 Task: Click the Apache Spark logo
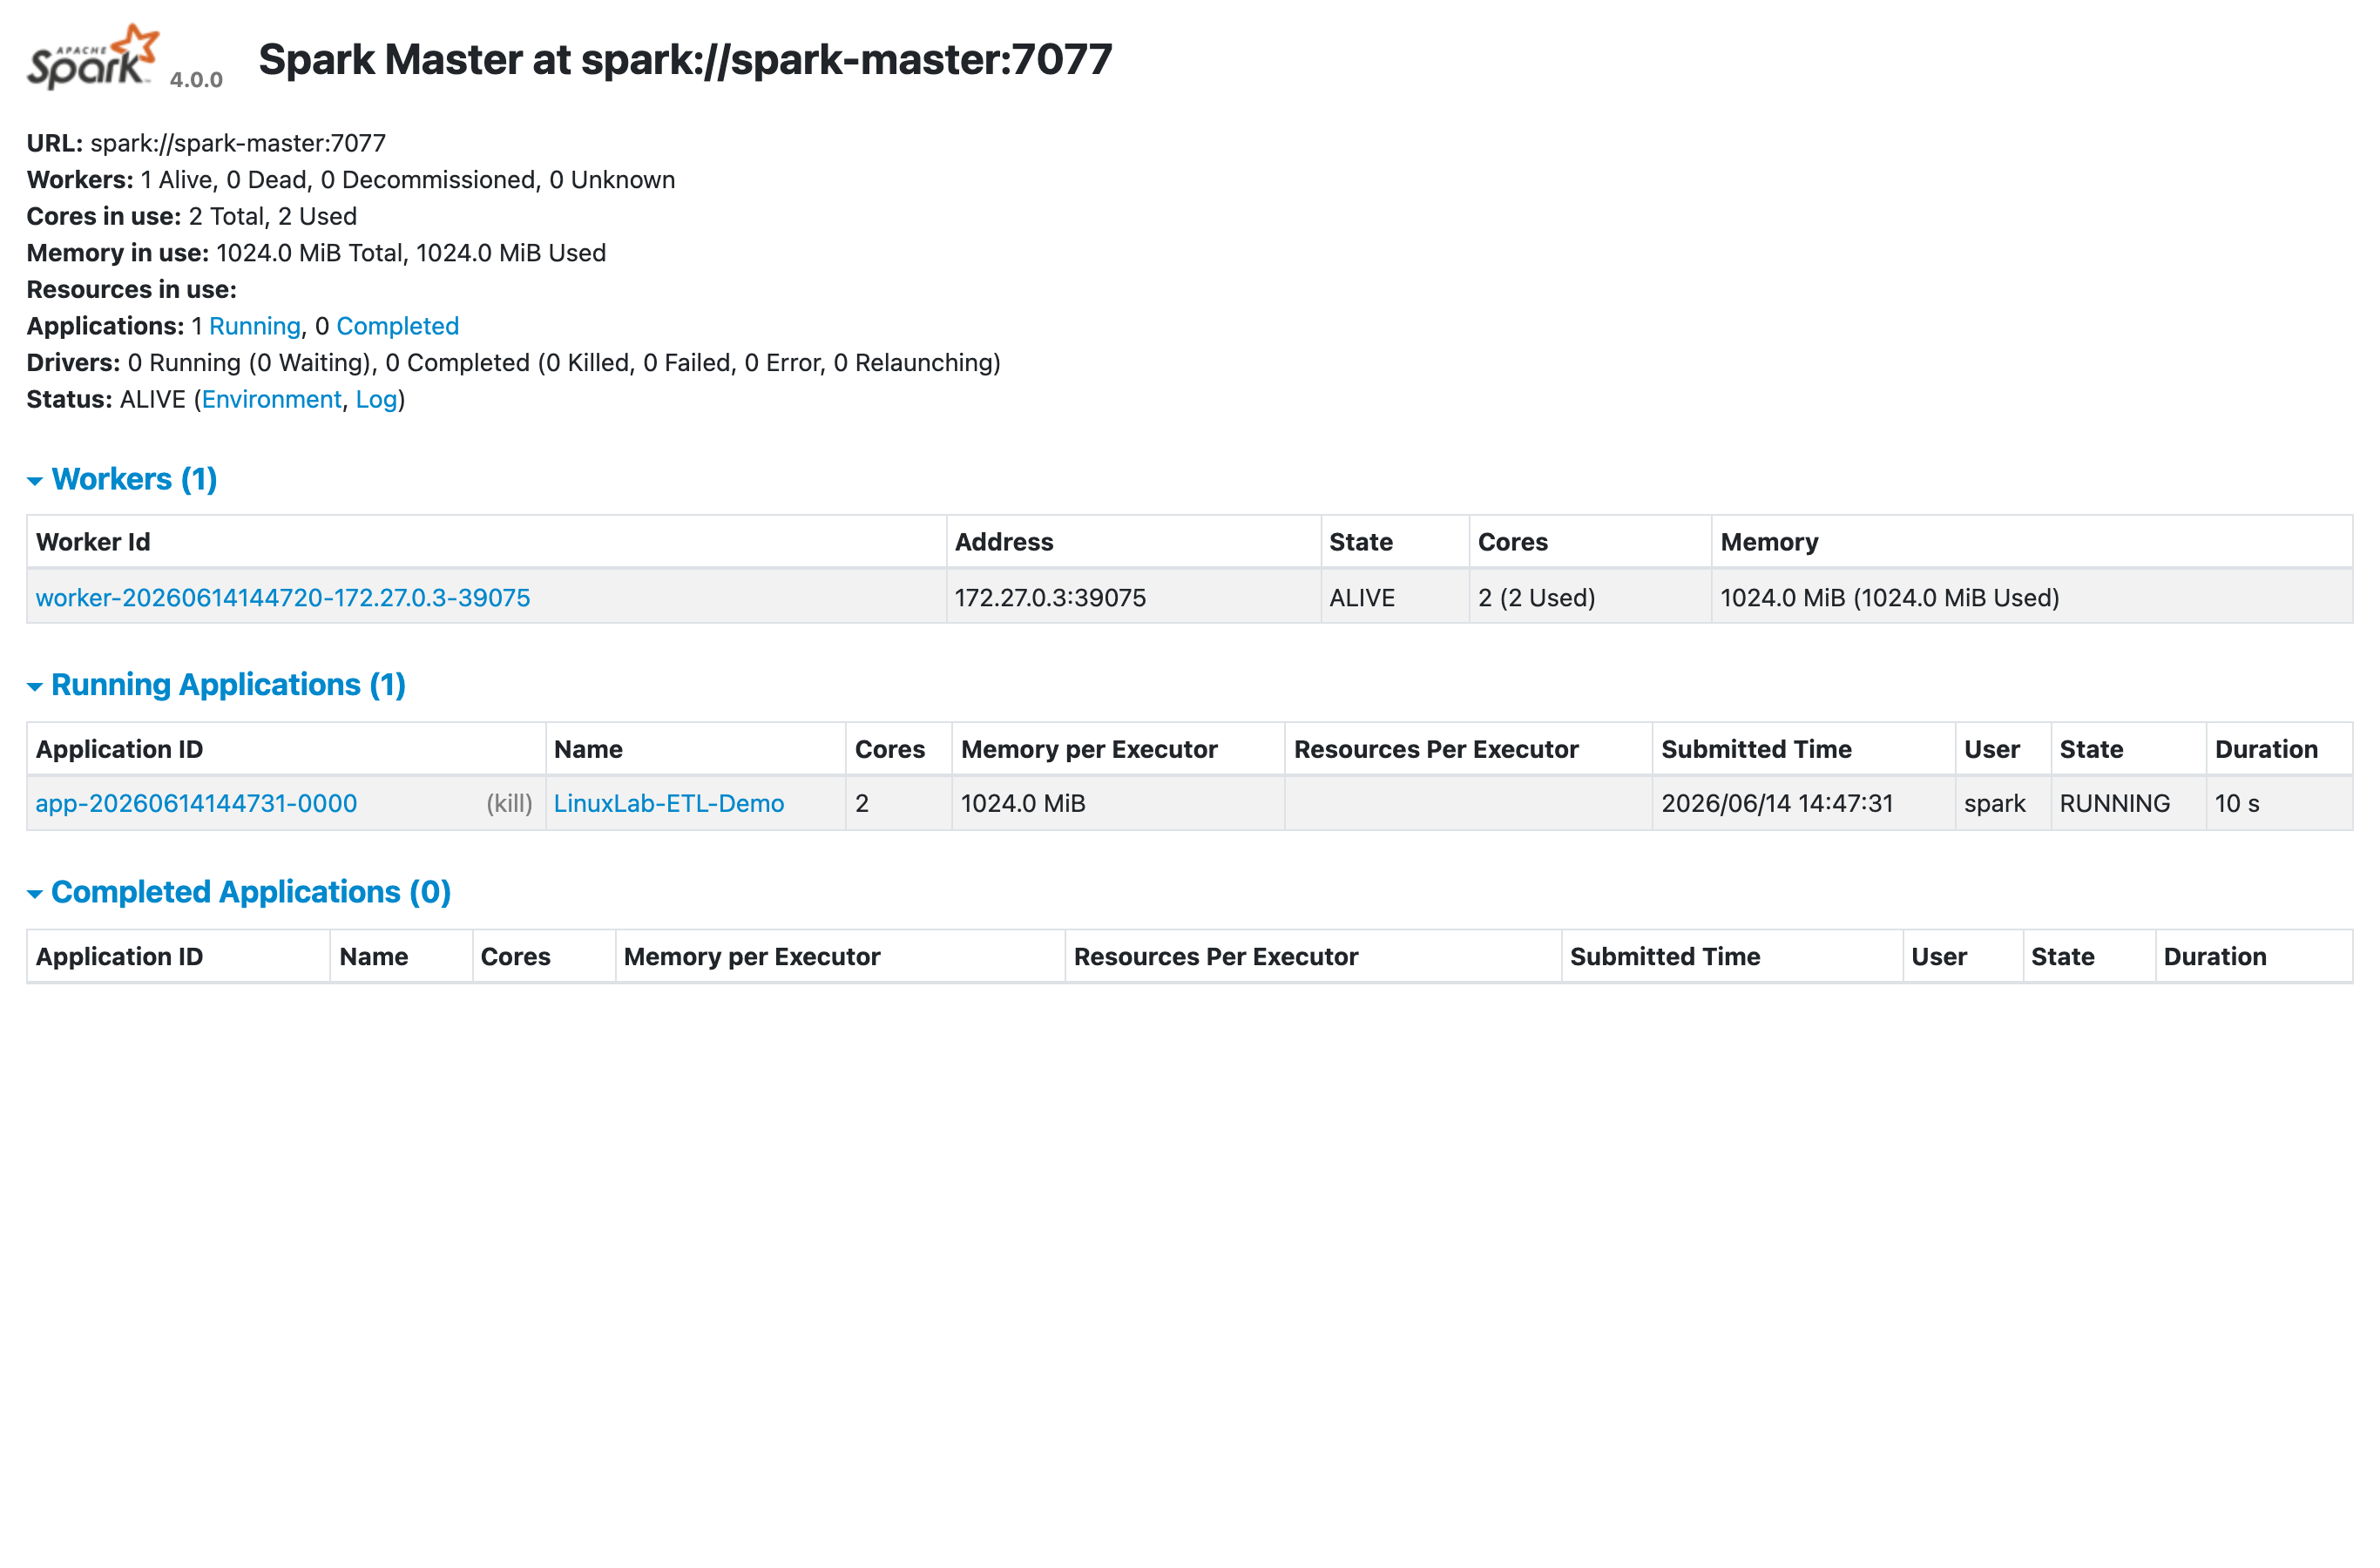[93, 57]
